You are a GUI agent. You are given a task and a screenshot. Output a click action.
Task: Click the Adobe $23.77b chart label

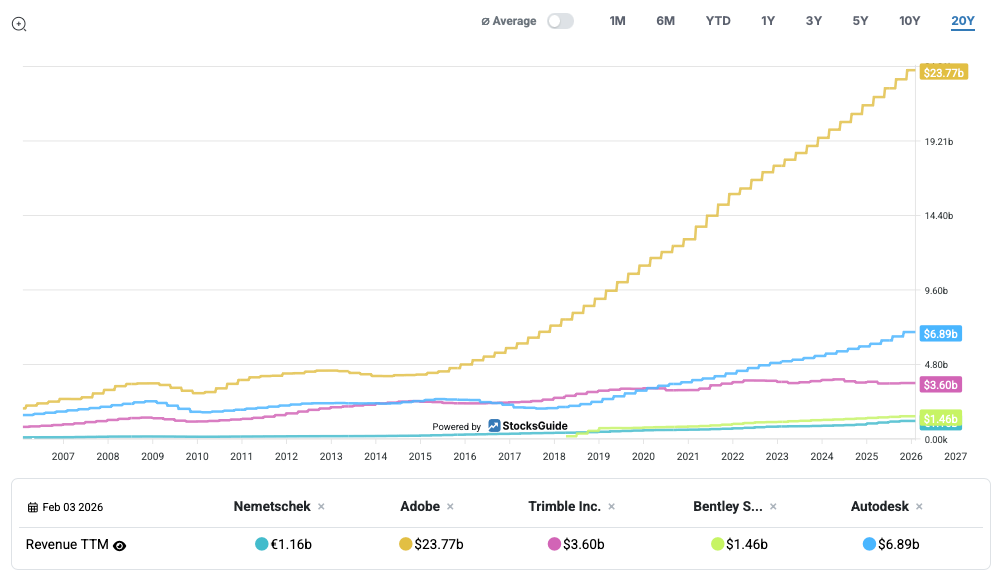(x=943, y=73)
